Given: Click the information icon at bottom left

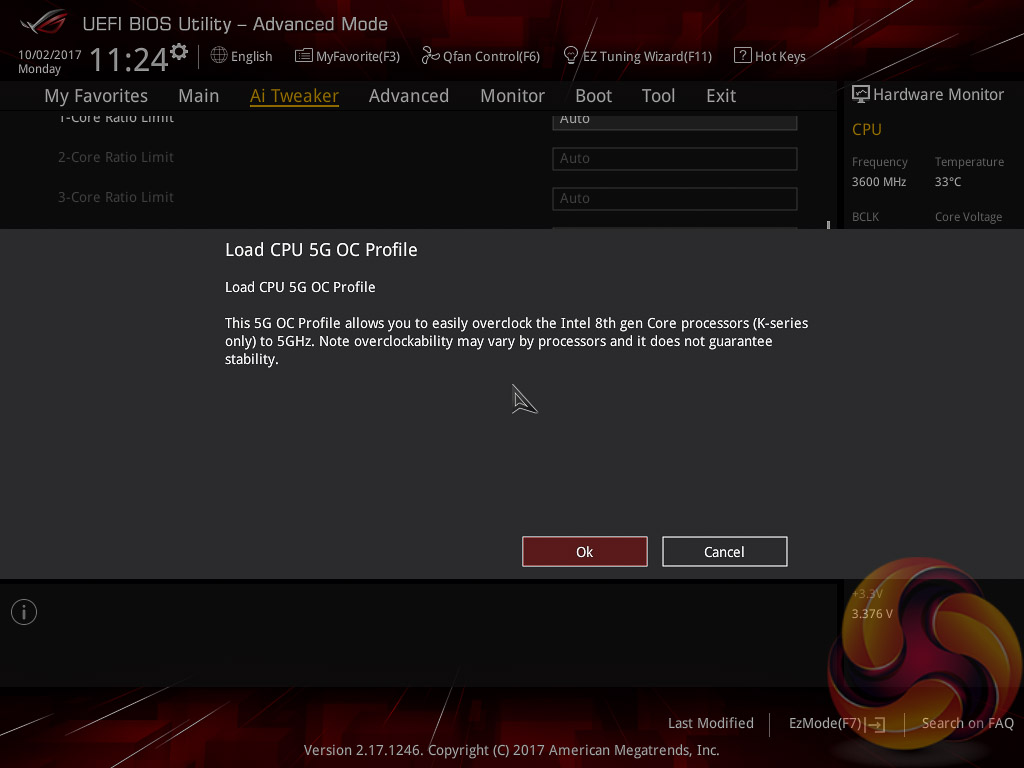Looking at the screenshot, I should 24,612.
